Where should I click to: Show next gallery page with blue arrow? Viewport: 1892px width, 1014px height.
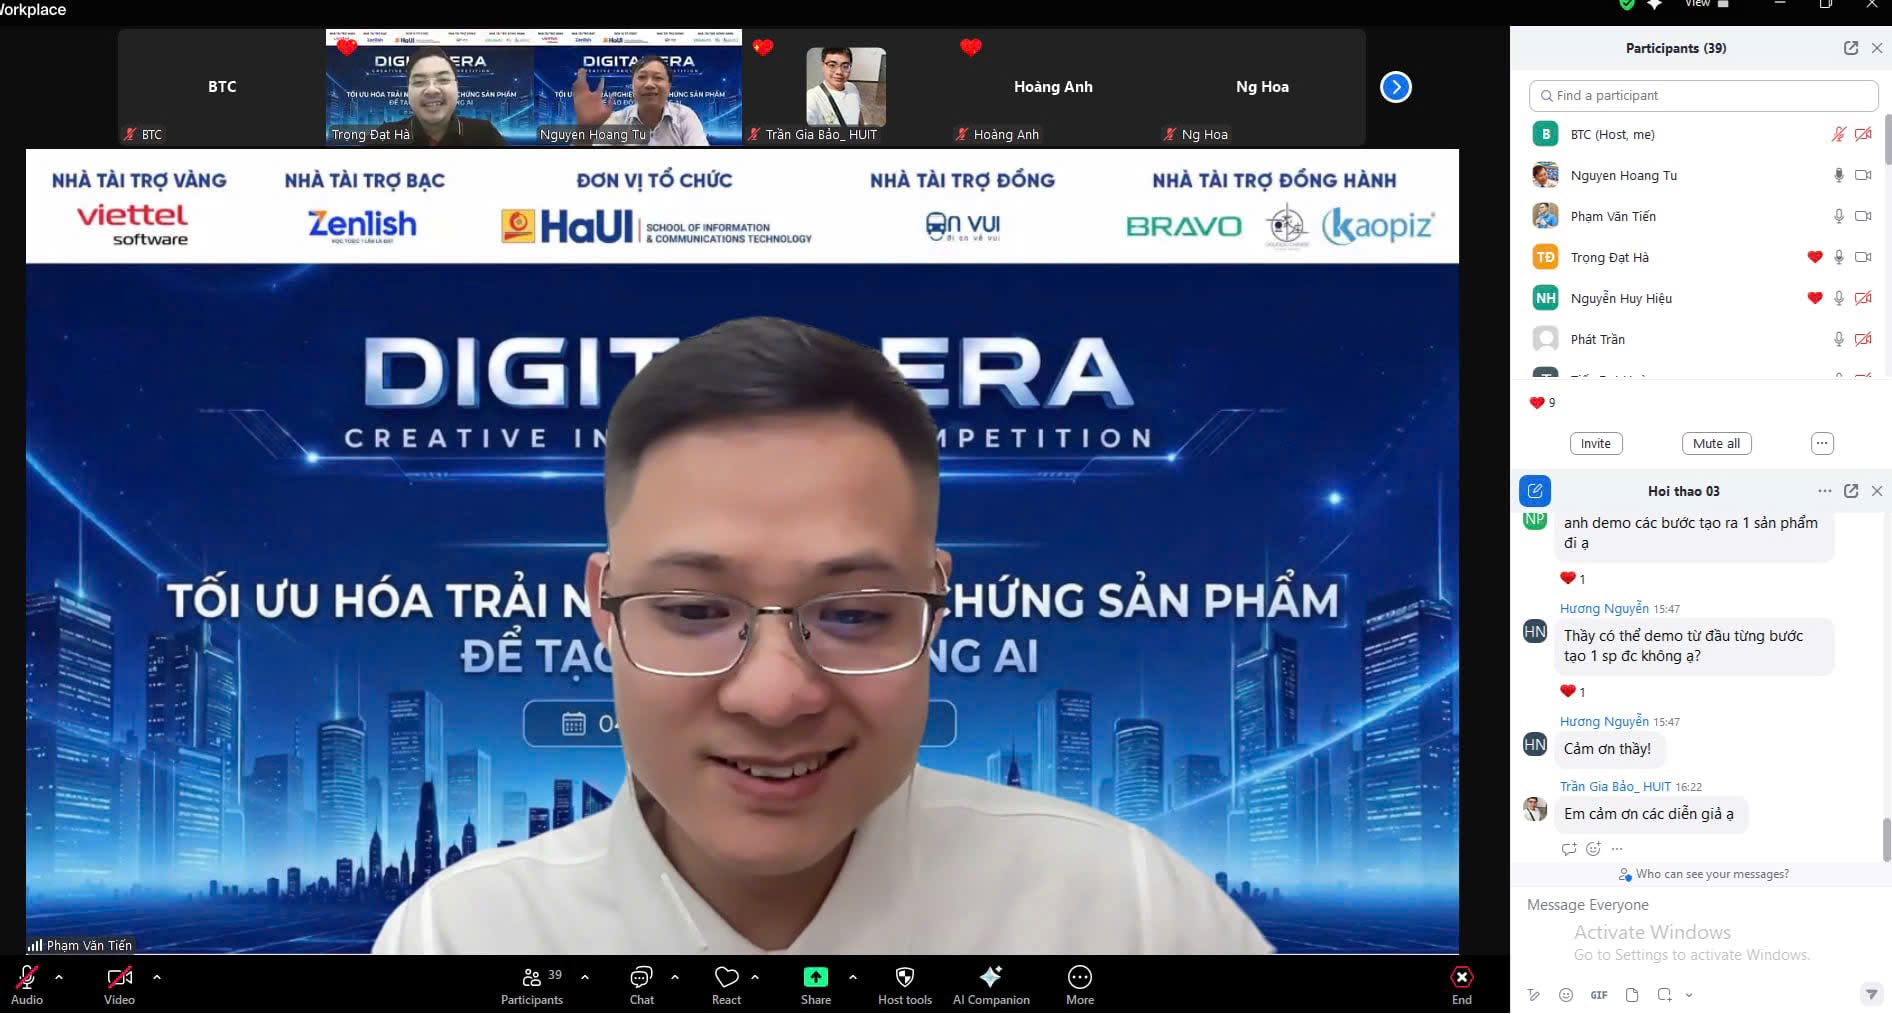point(1396,87)
